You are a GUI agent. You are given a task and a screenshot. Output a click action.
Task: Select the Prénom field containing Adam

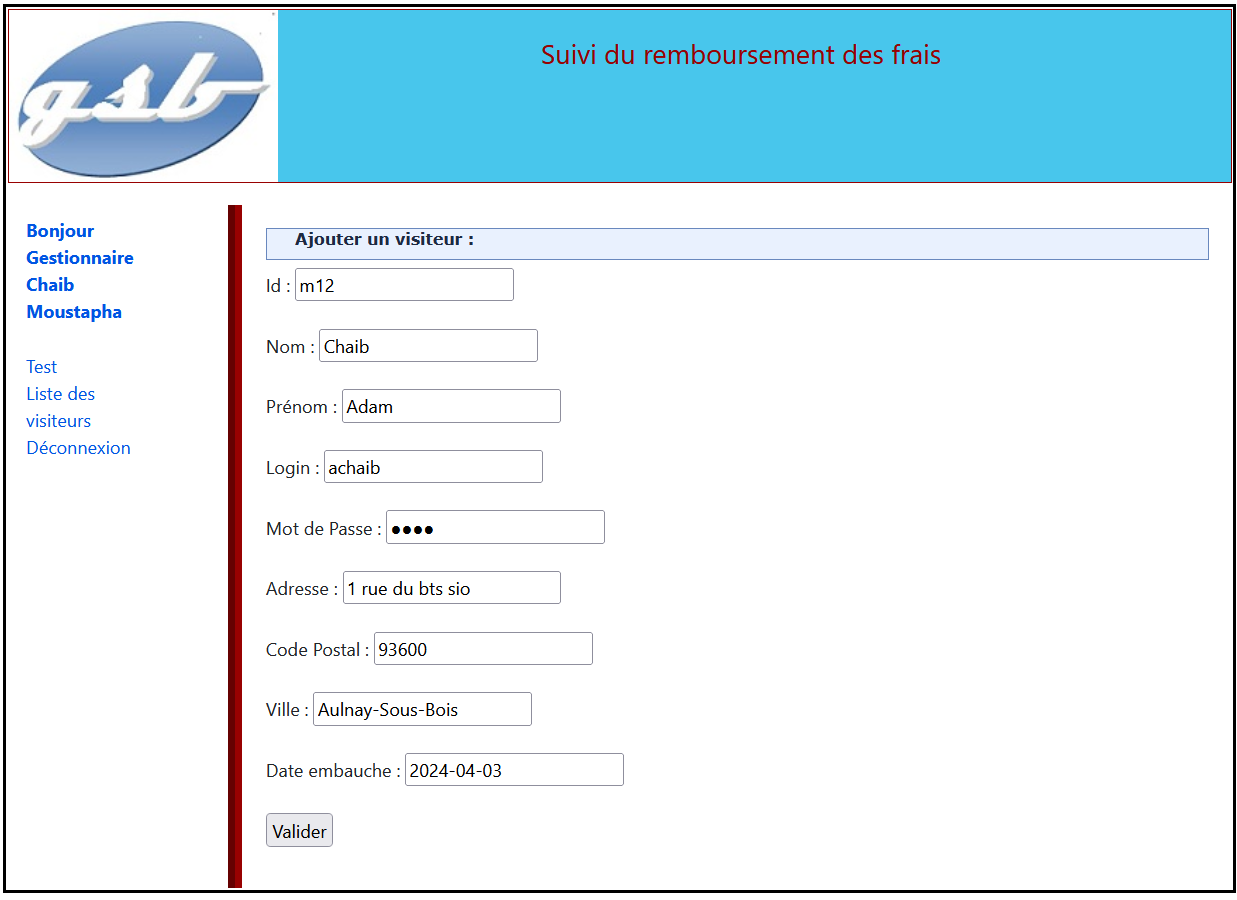(x=451, y=407)
